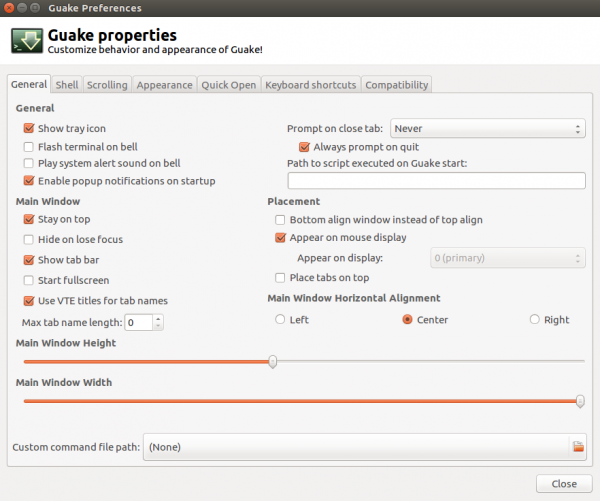Open the Custom command file path chooser

point(356,446)
